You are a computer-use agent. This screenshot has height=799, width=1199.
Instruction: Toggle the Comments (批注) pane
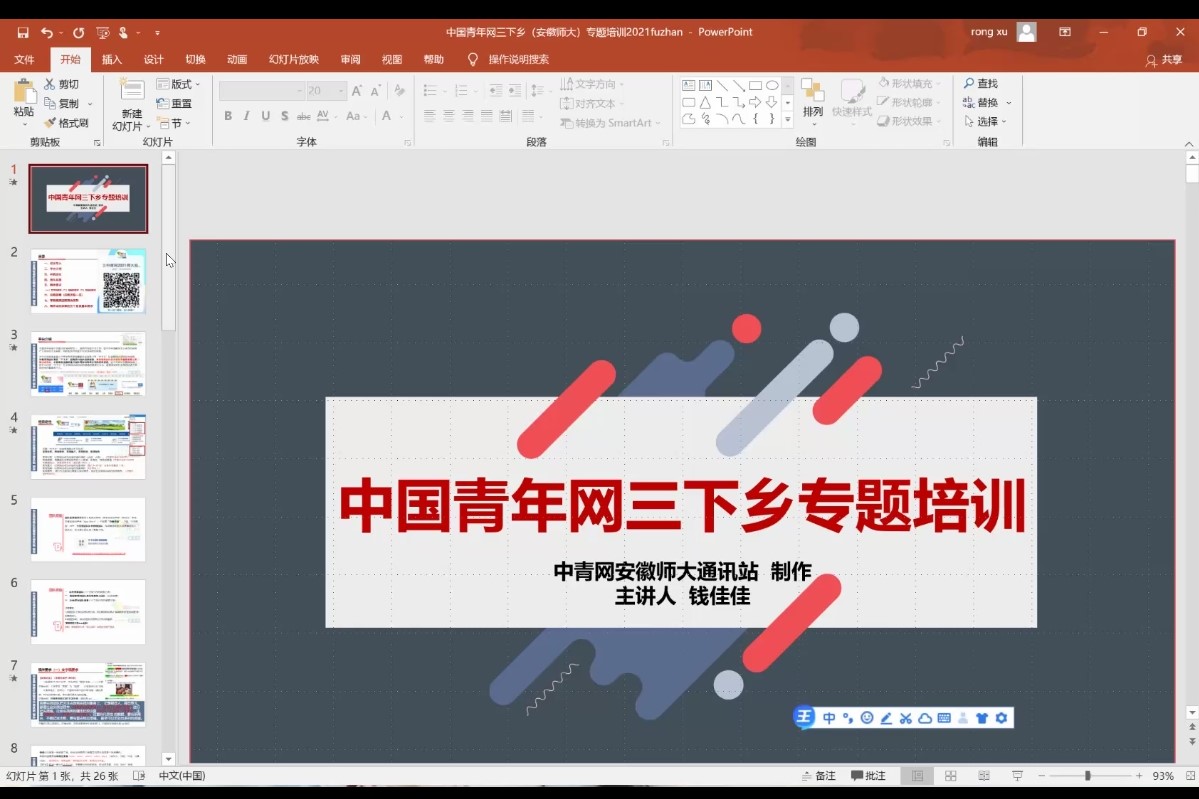868,776
